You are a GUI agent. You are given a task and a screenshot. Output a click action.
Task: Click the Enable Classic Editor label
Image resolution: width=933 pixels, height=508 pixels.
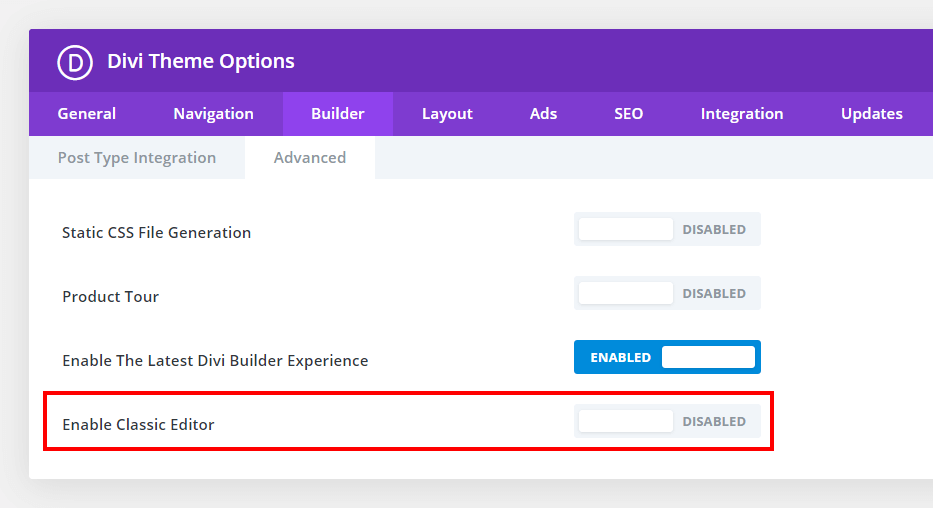click(138, 425)
